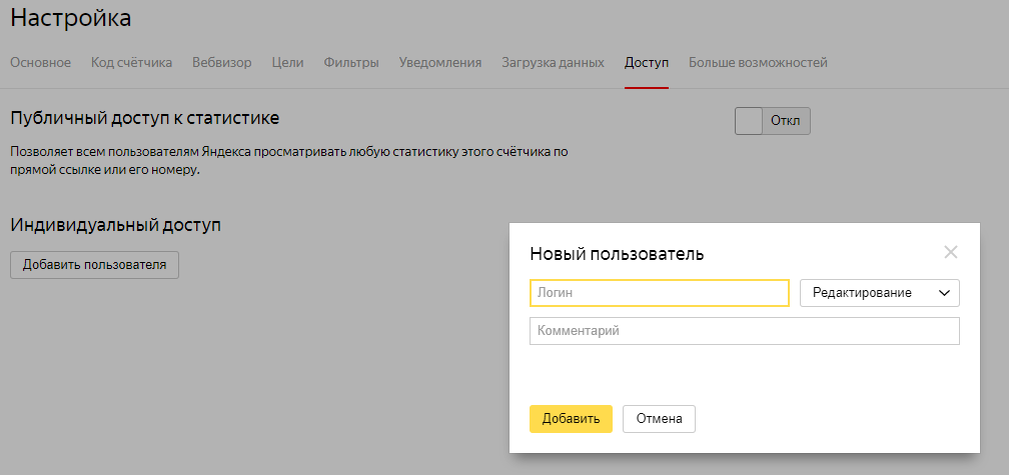Open the Уведомления tab

click(440, 62)
